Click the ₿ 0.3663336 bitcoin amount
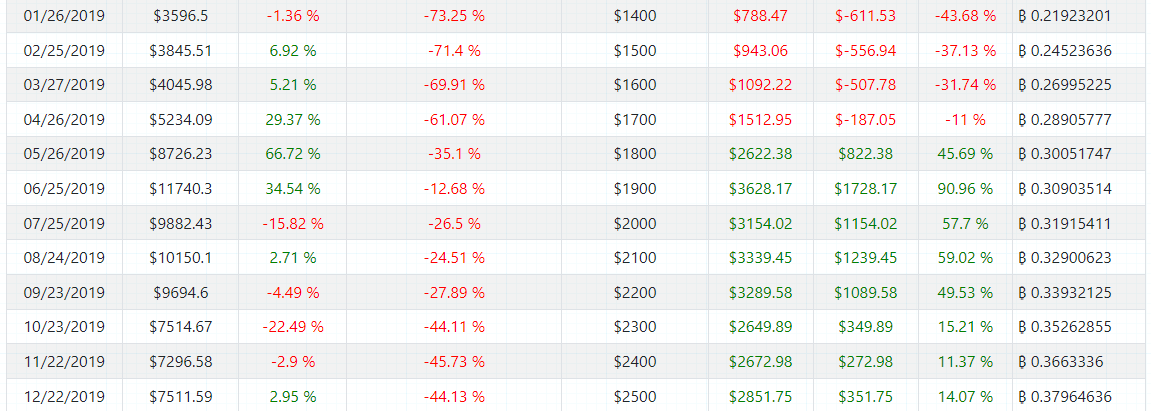Screen dimensions: 1151x411 [1061, 362]
